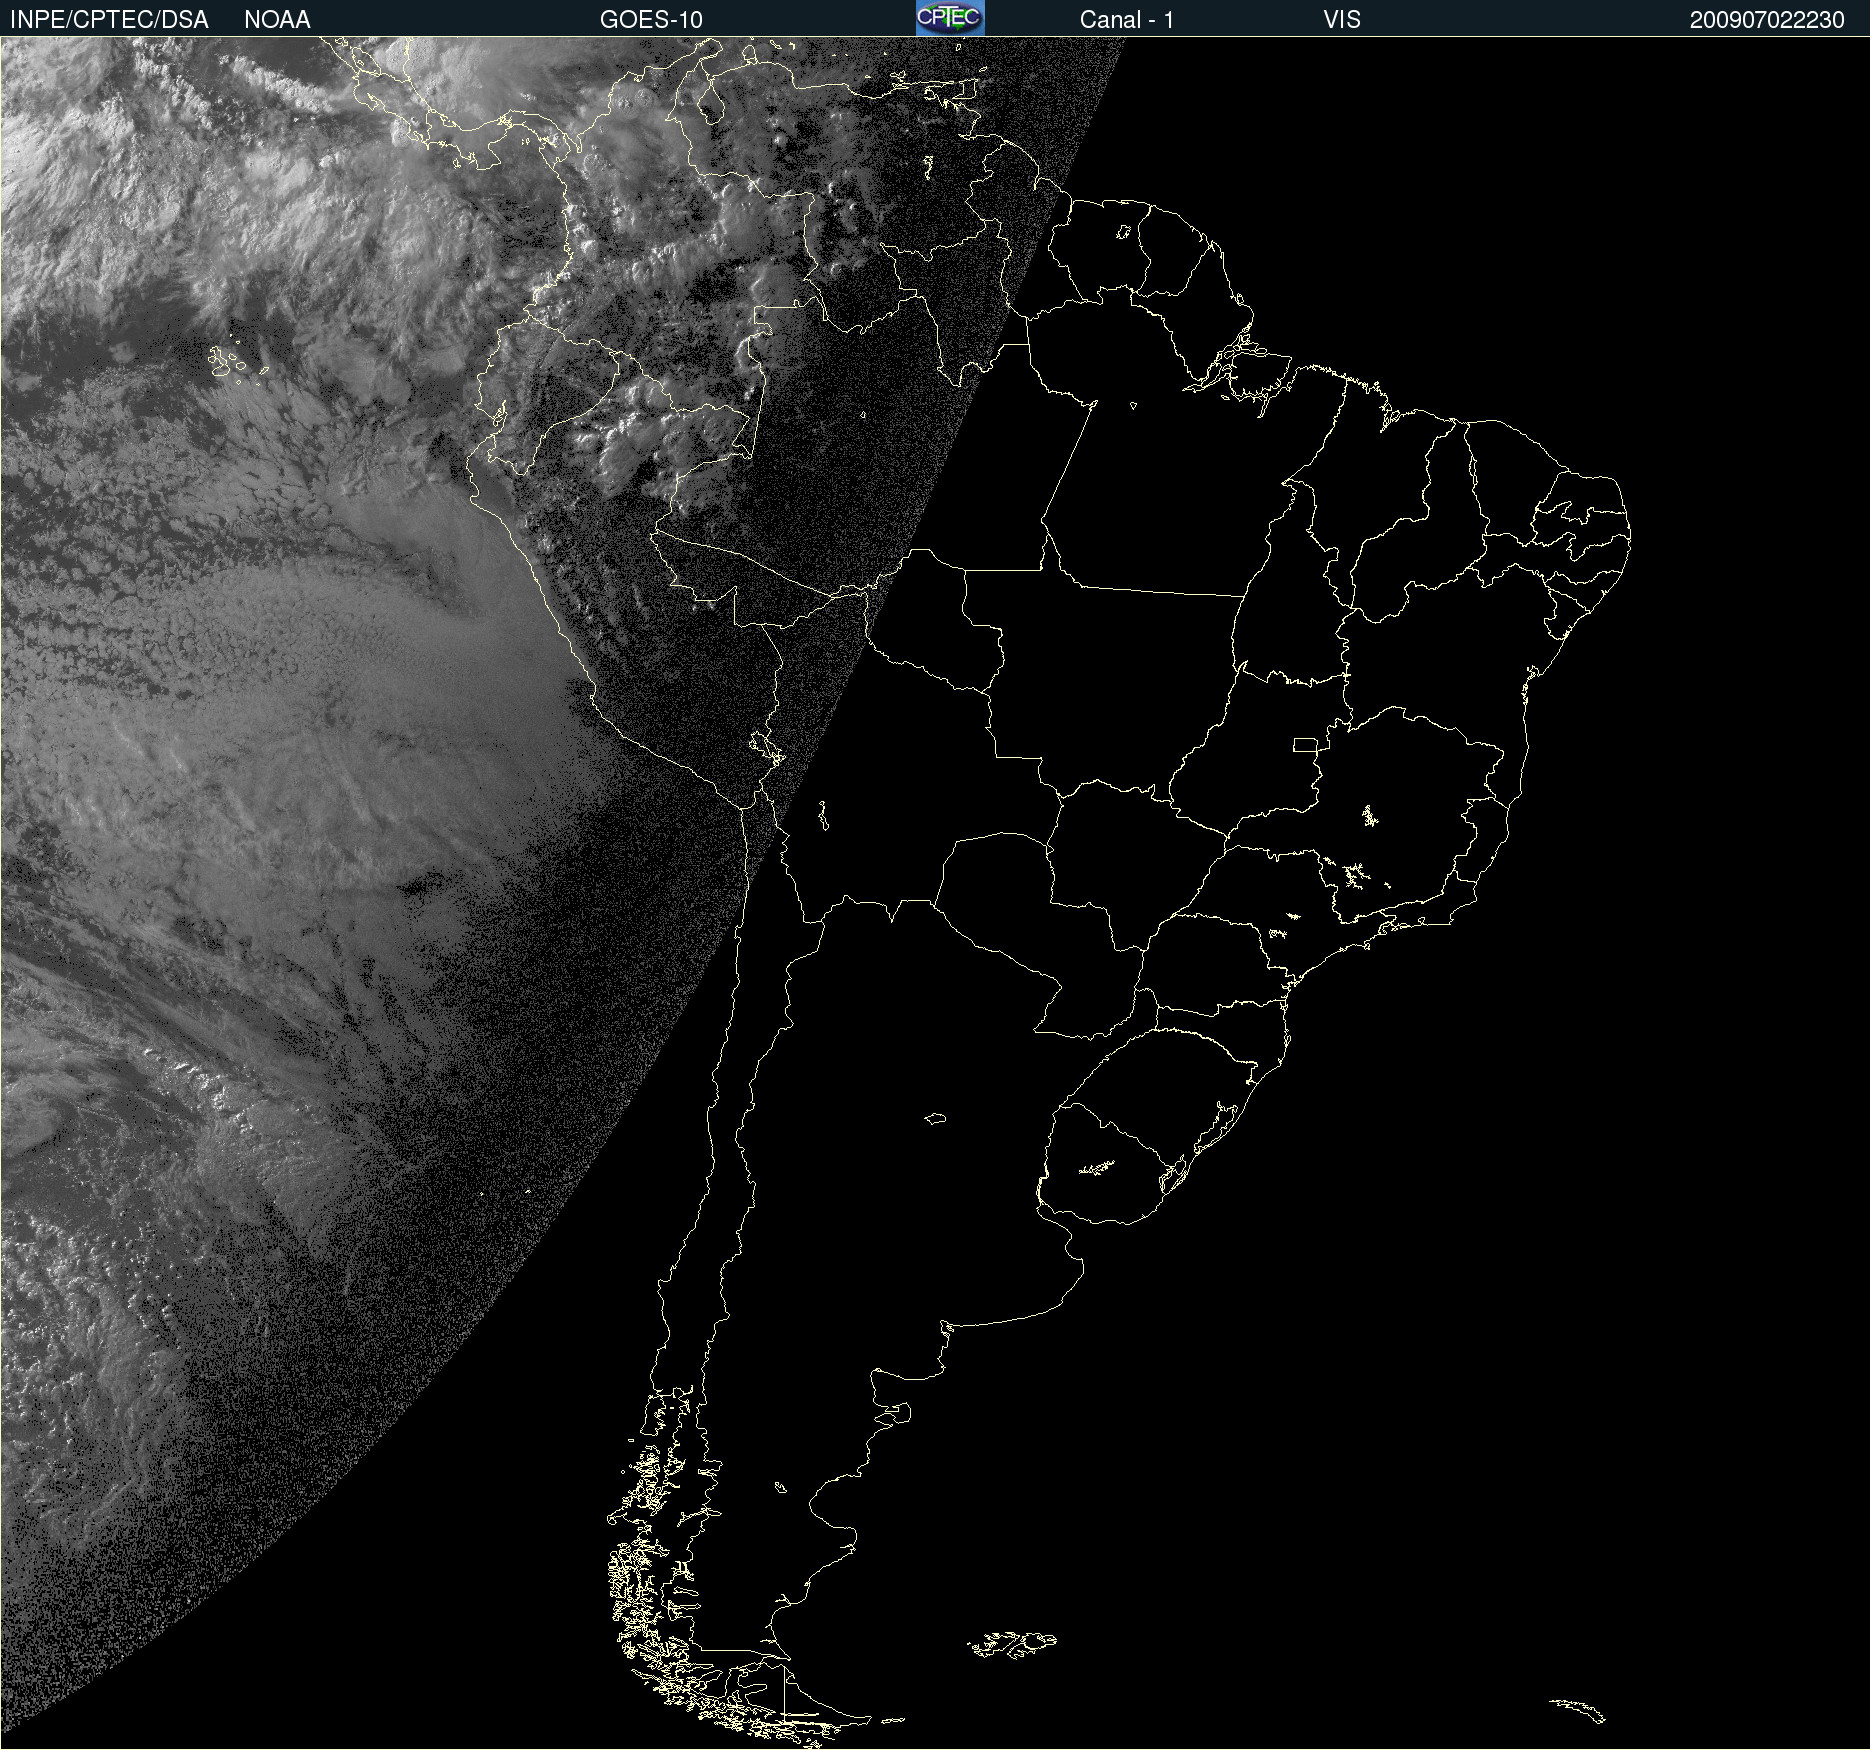The width and height of the screenshot is (1870, 1750).
Task: Click the CPTEC logo in header
Action: pos(950,18)
